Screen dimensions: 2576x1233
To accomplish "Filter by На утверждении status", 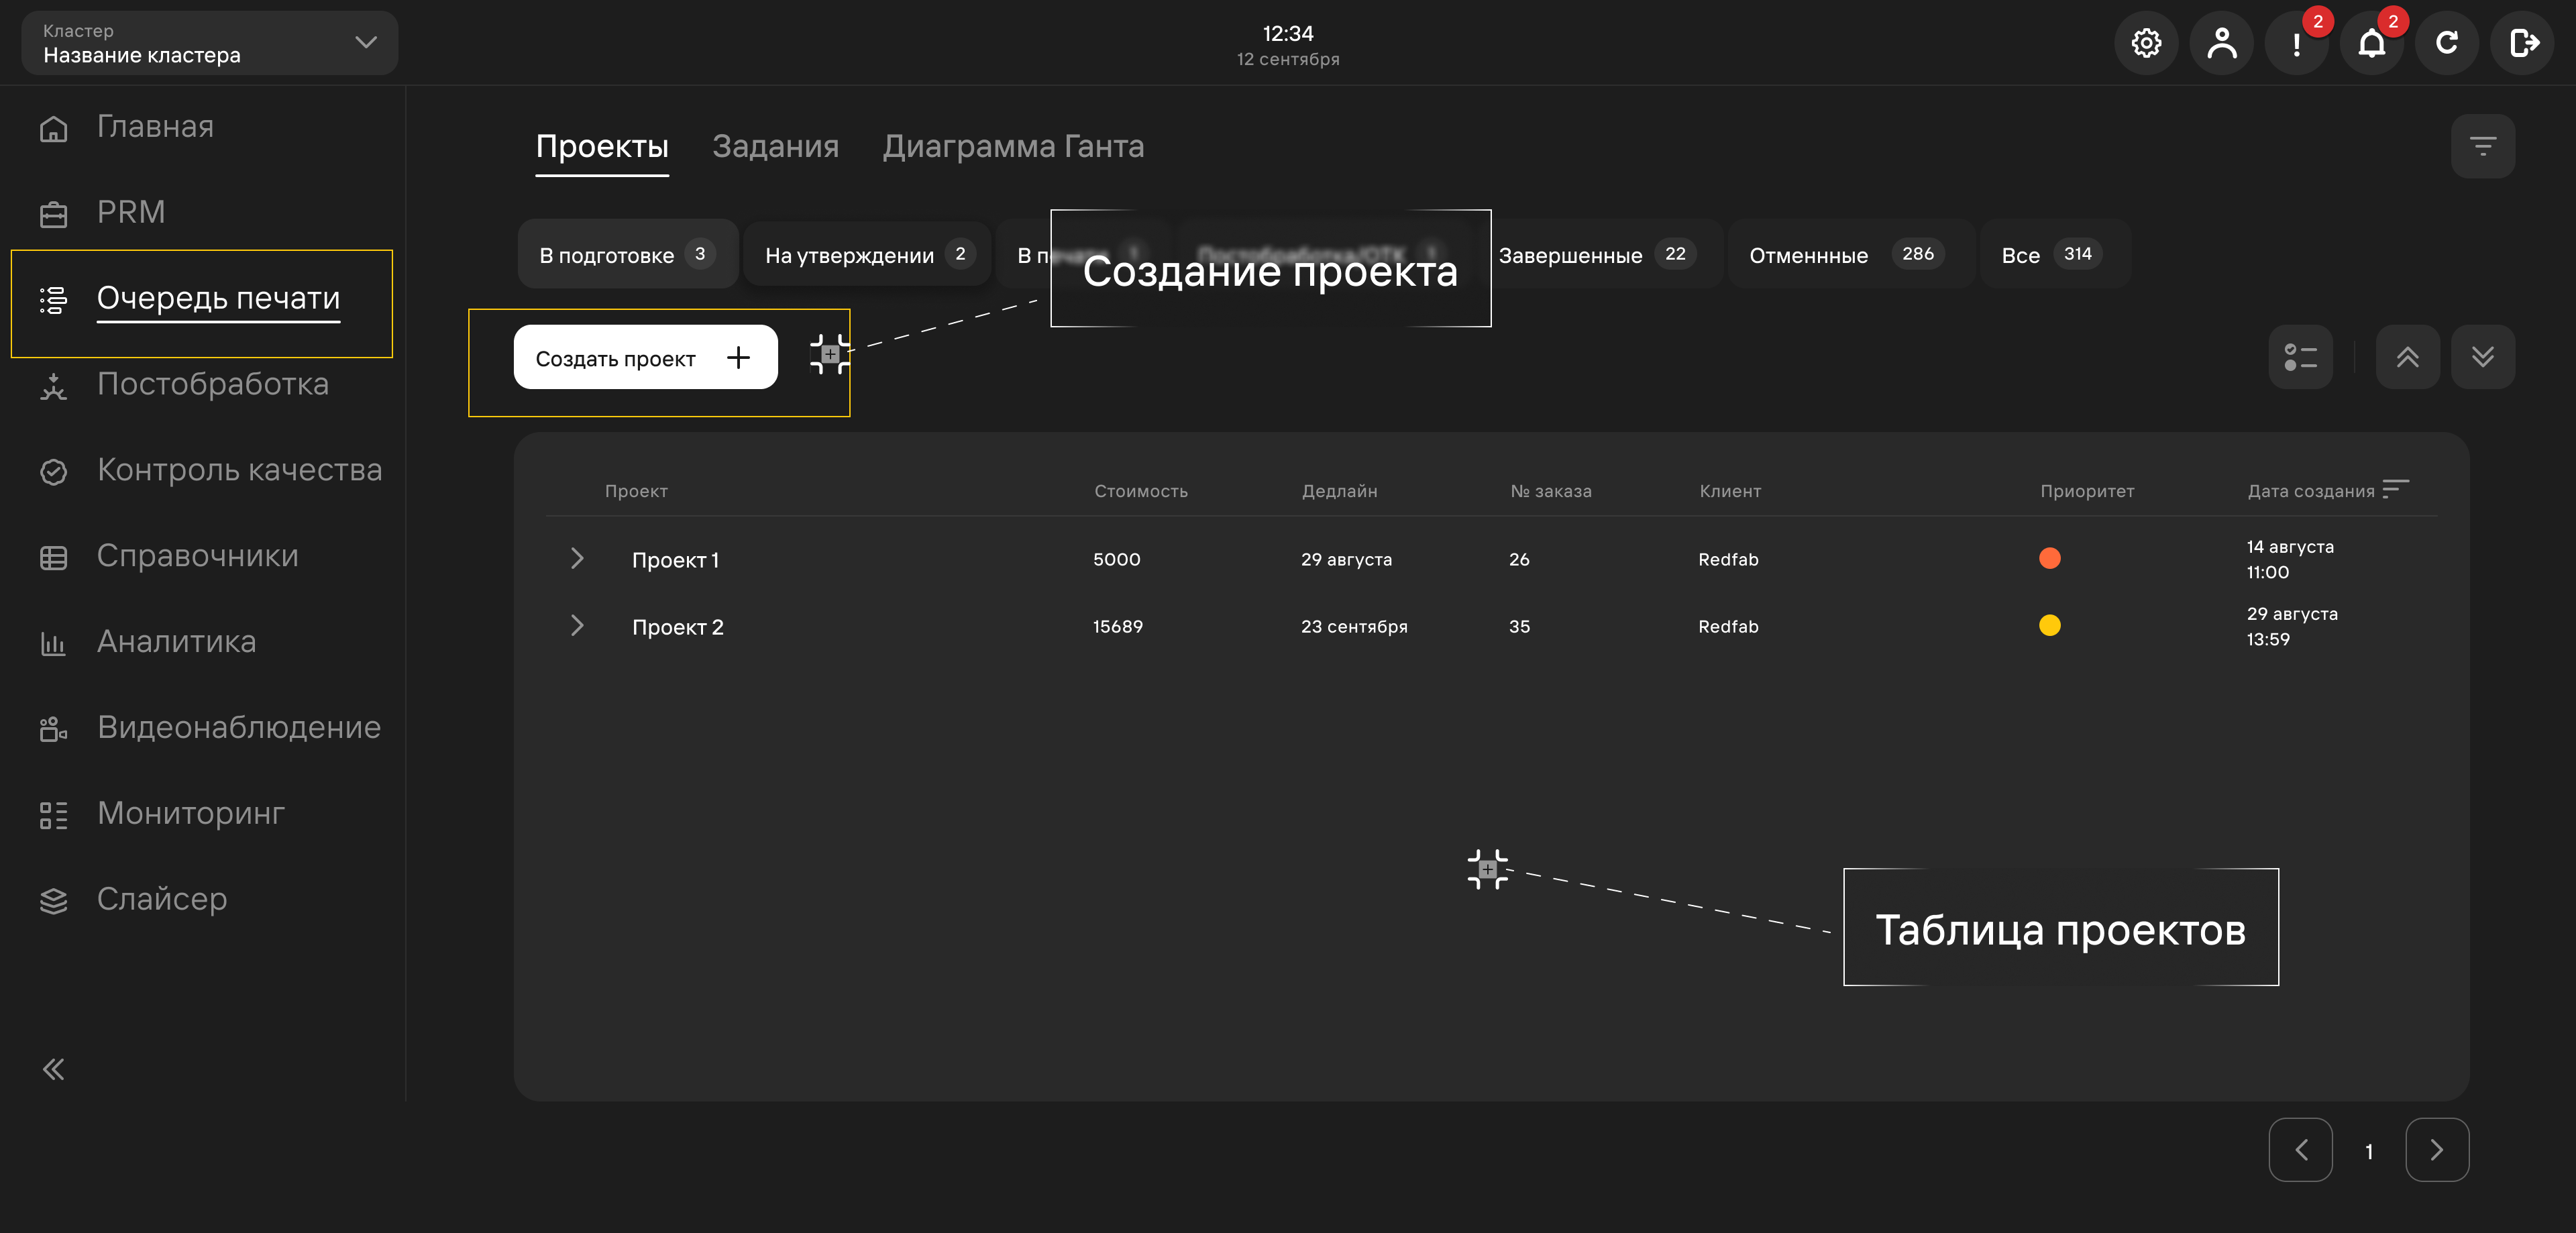I will tap(867, 254).
